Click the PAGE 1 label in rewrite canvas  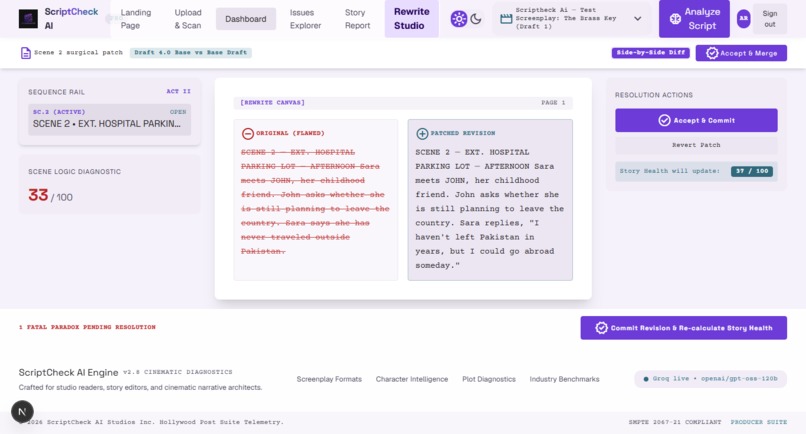553,103
